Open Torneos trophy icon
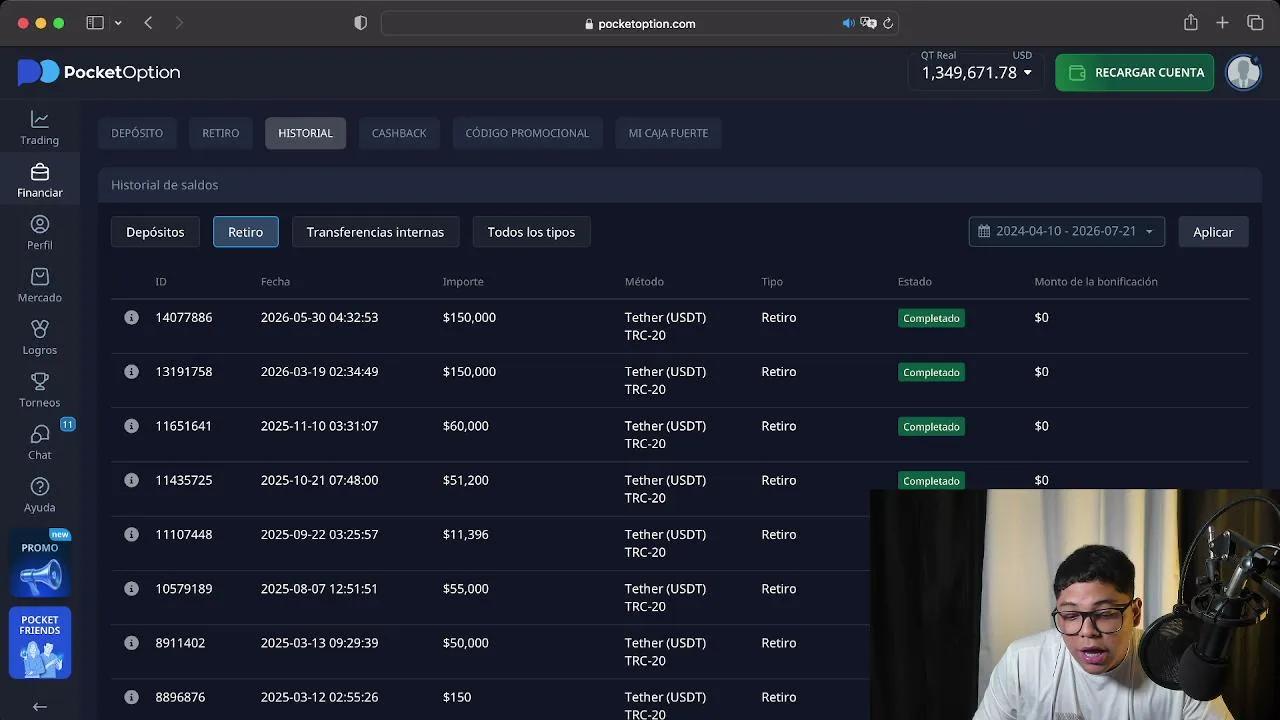This screenshot has width=1280, height=720. click(39, 390)
